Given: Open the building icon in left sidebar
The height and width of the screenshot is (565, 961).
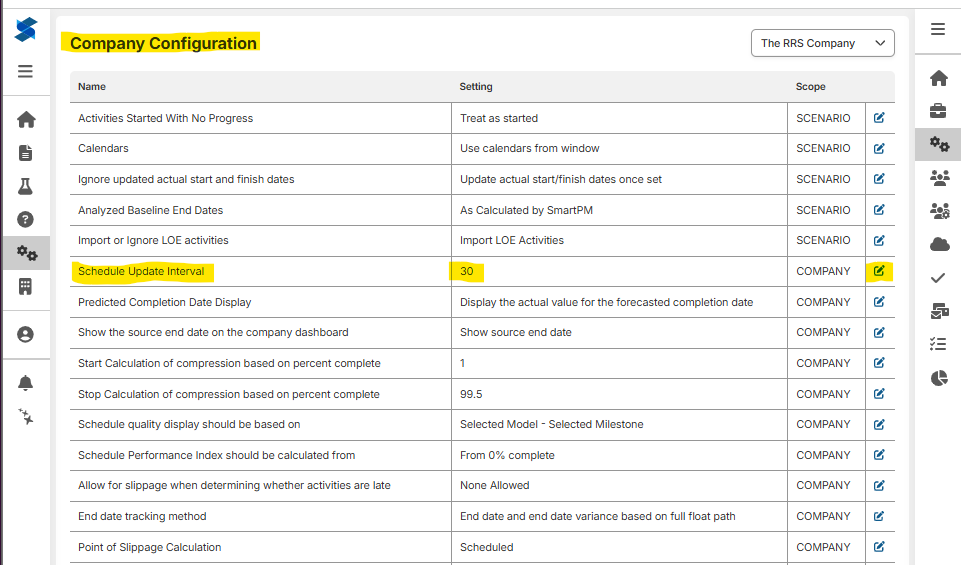Looking at the screenshot, I should pyautogui.click(x=25, y=286).
